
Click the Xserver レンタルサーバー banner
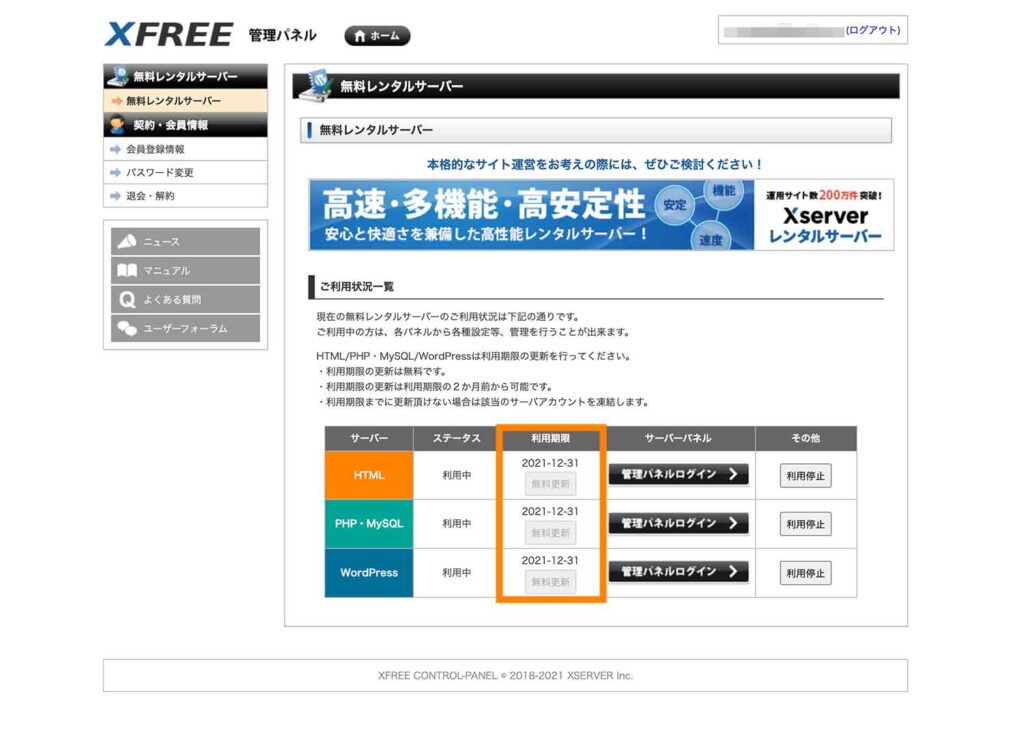(x=601, y=215)
